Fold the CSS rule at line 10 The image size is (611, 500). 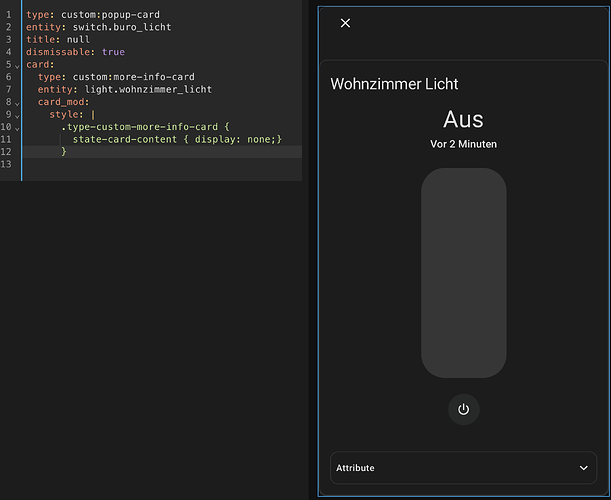(x=18, y=127)
